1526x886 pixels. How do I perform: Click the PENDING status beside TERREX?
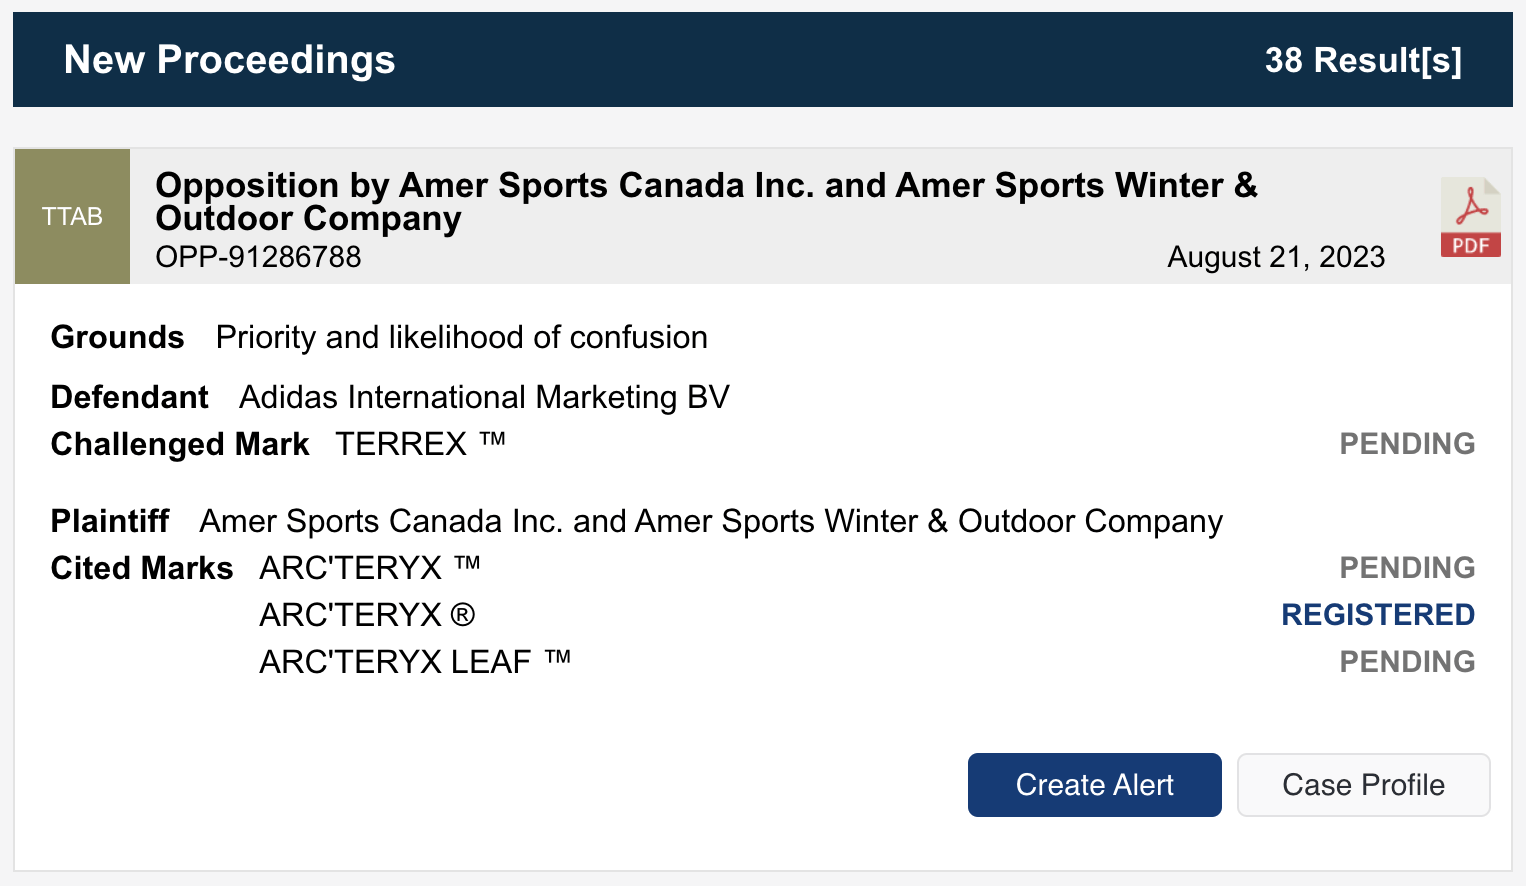(1406, 444)
